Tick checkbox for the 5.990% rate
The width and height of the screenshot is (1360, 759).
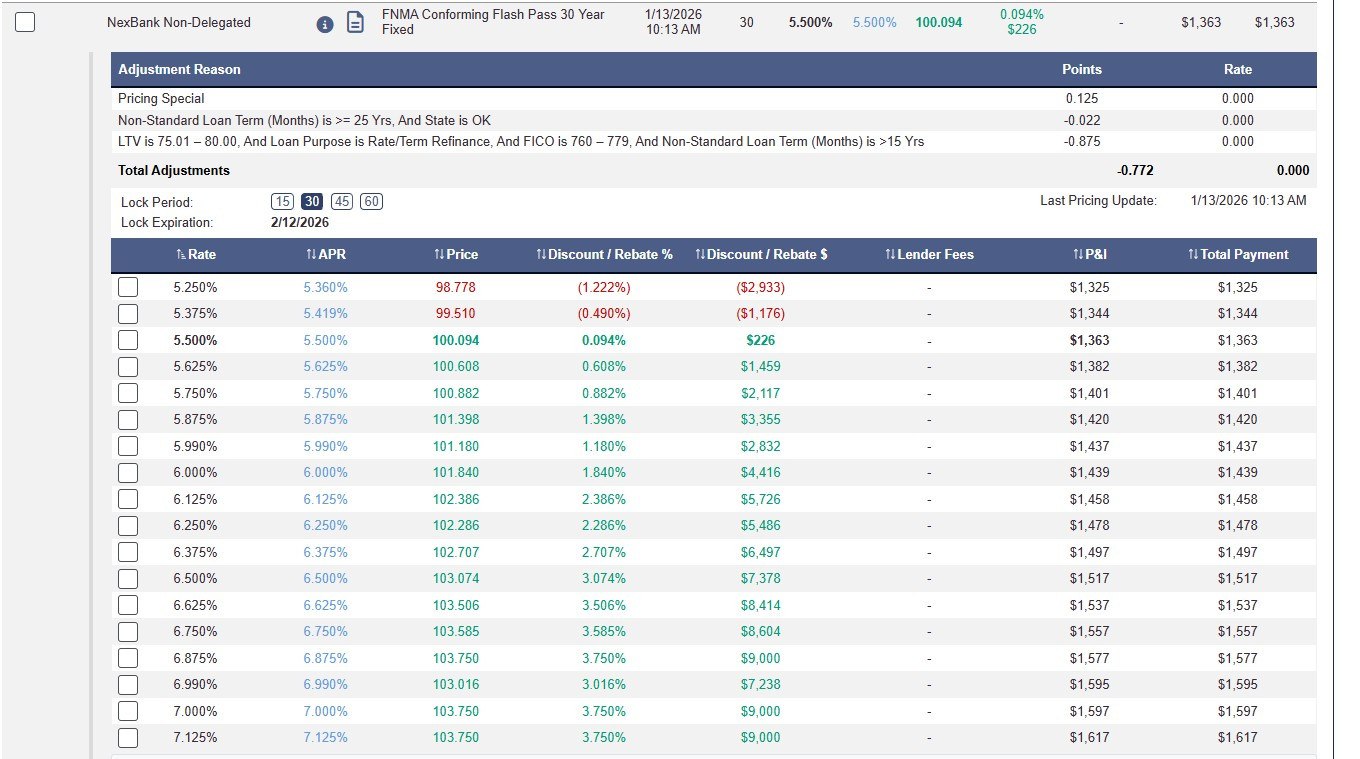[x=128, y=446]
